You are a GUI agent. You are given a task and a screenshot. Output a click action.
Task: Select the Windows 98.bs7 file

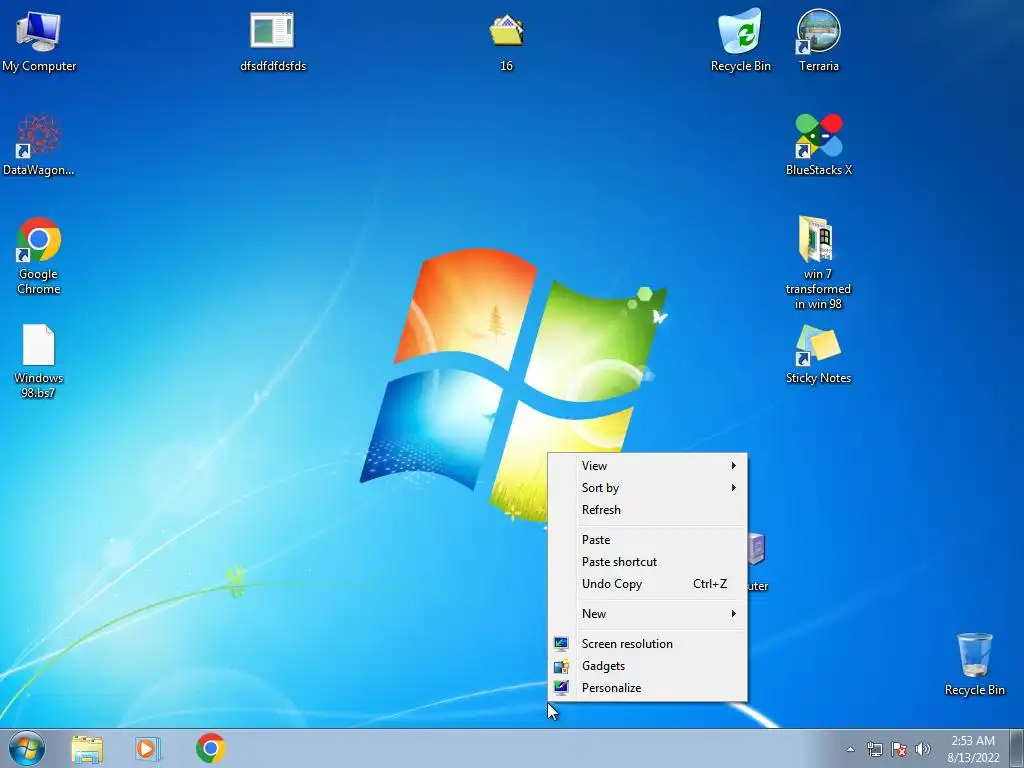(x=39, y=360)
